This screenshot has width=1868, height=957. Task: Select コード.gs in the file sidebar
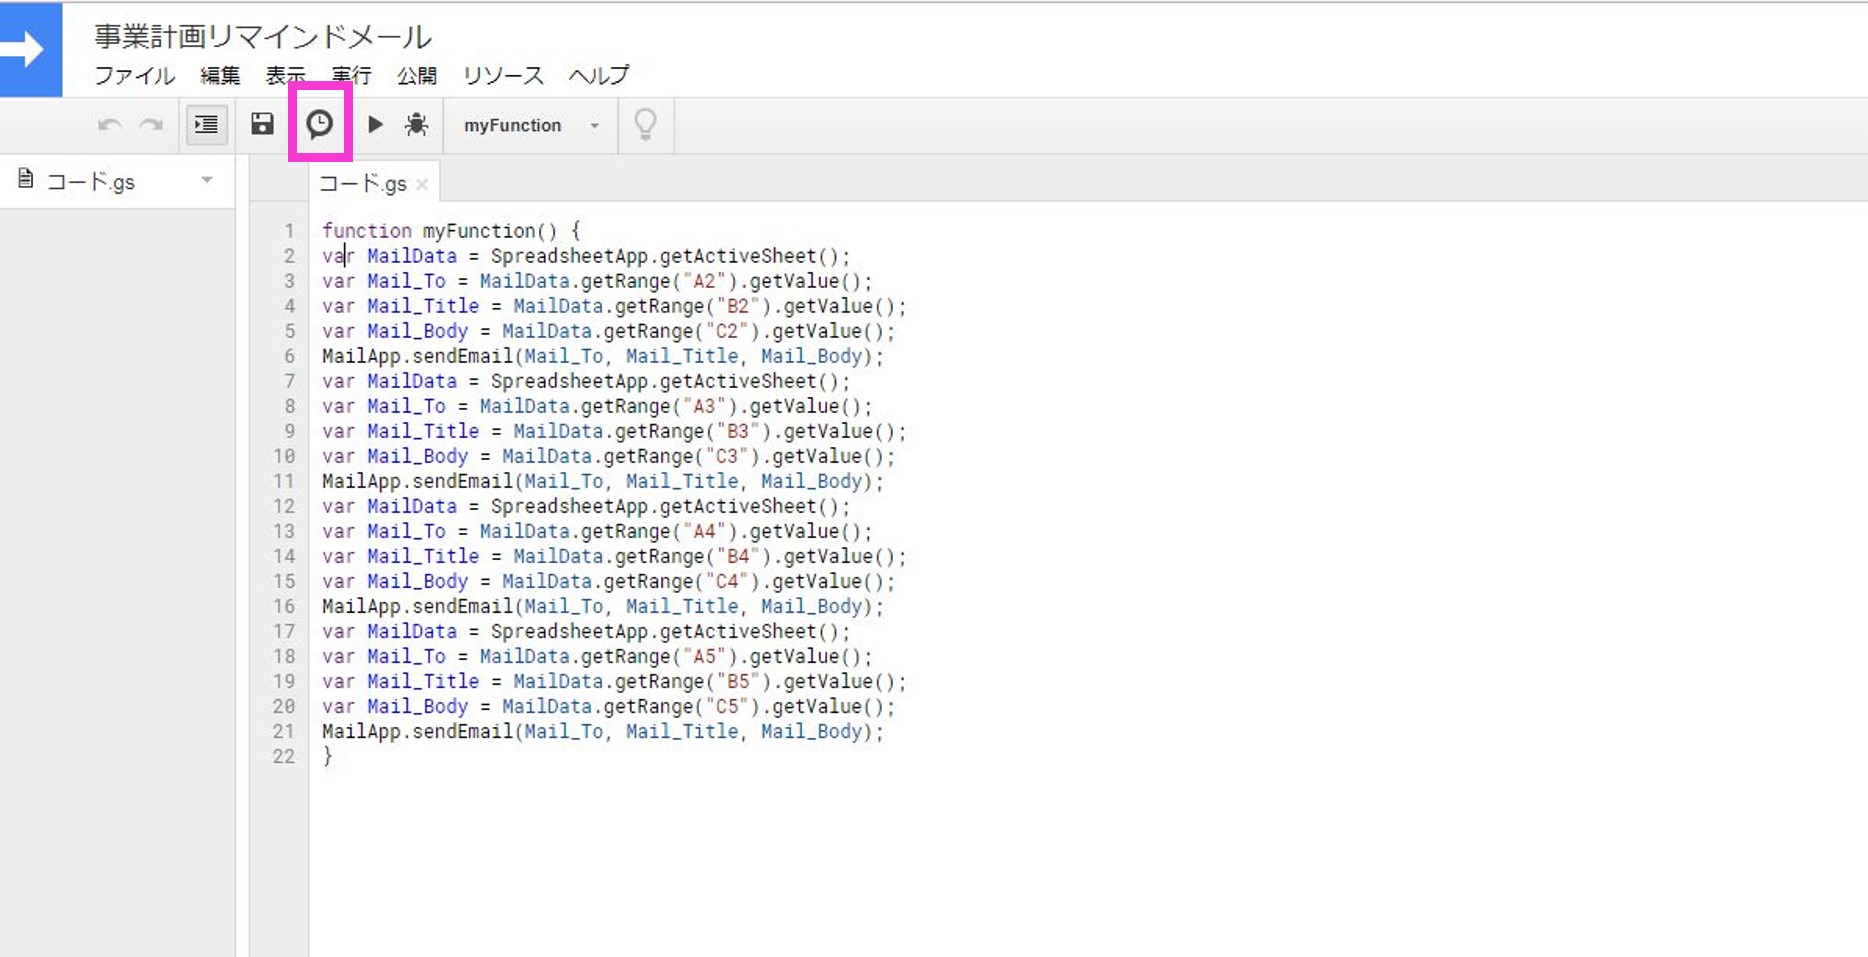click(x=90, y=181)
